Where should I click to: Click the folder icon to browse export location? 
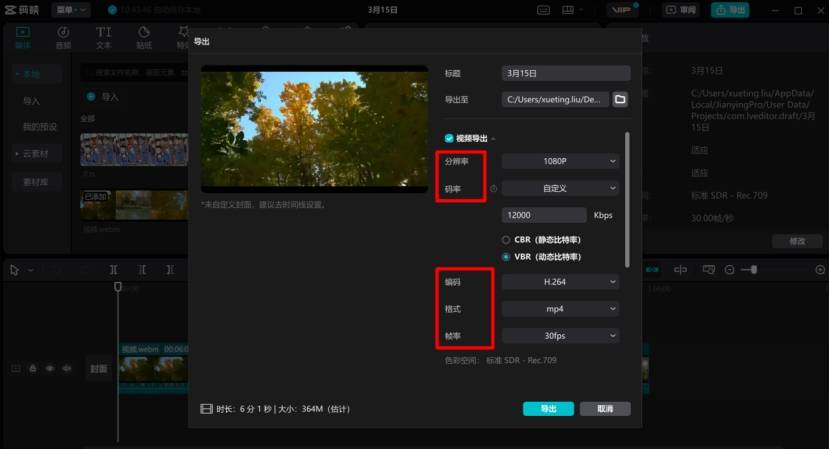pyautogui.click(x=620, y=99)
